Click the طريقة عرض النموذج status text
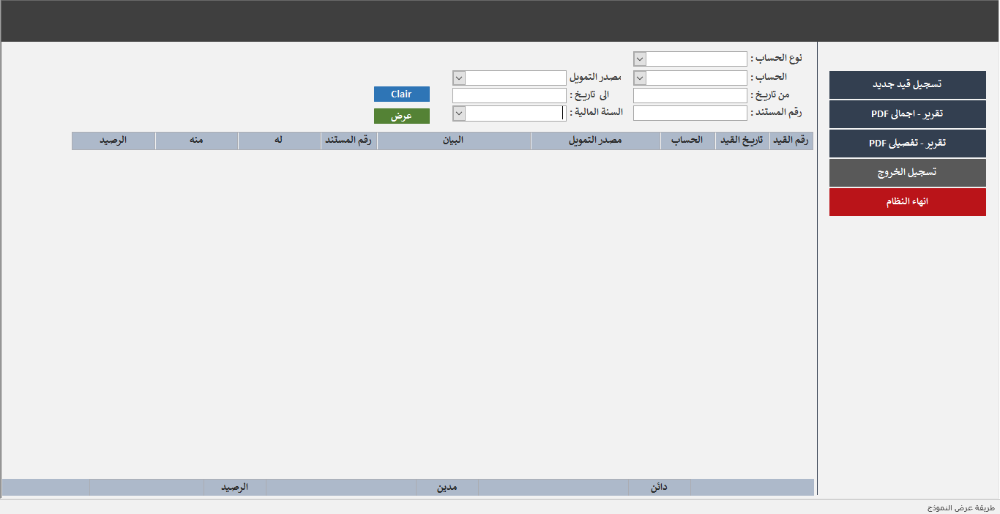The width and height of the screenshot is (1000, 514). [961, 507]
